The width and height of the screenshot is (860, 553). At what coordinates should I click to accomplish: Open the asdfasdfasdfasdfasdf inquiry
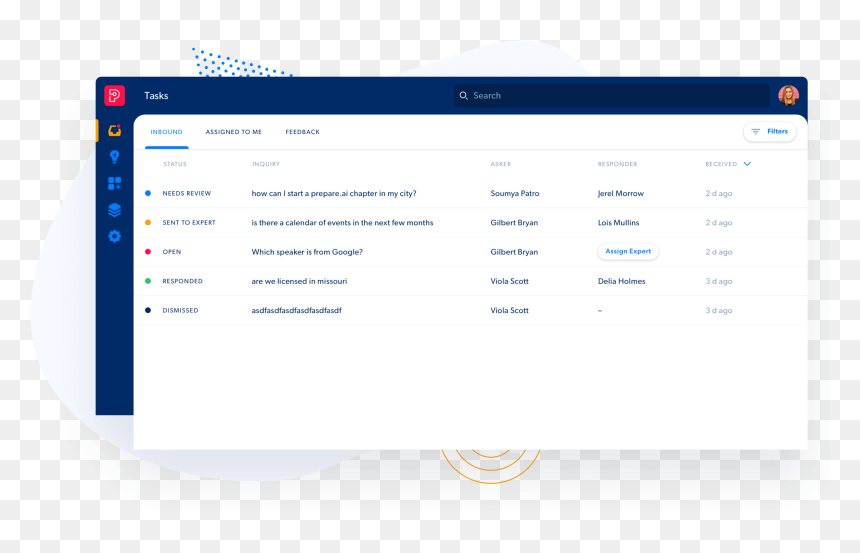pos(296,310)
